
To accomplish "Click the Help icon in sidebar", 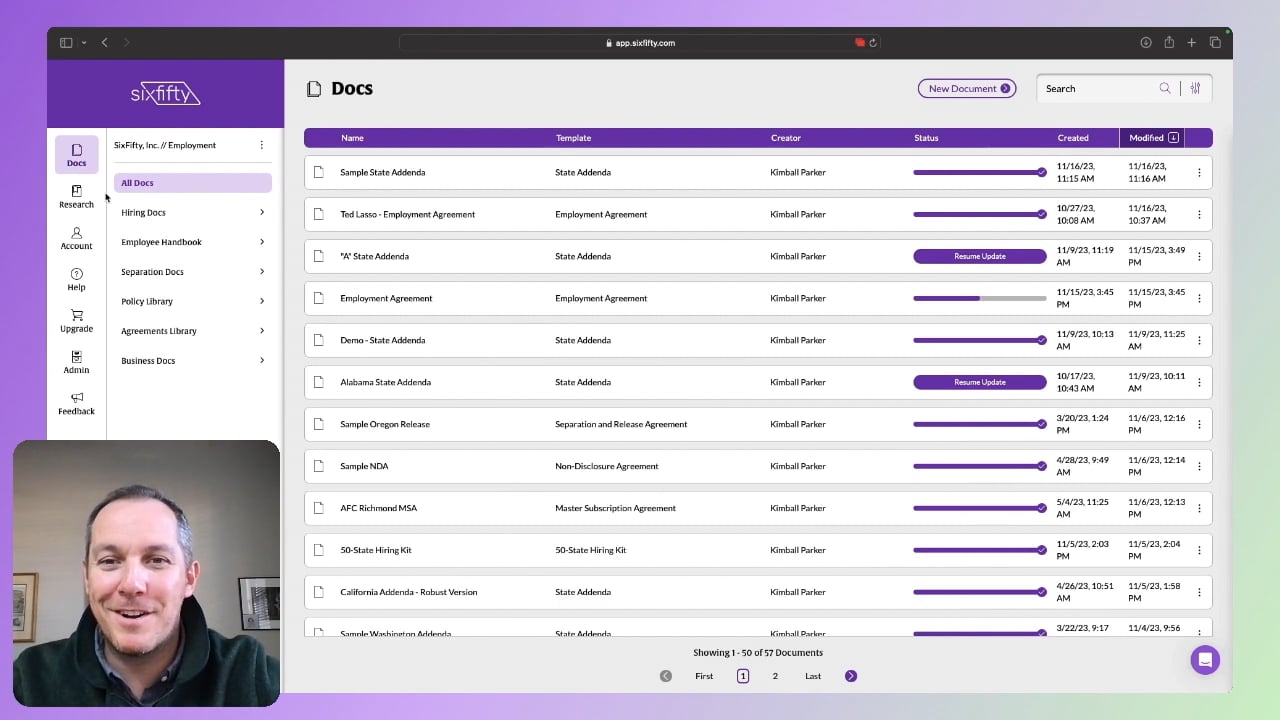I will coord(76,279).
